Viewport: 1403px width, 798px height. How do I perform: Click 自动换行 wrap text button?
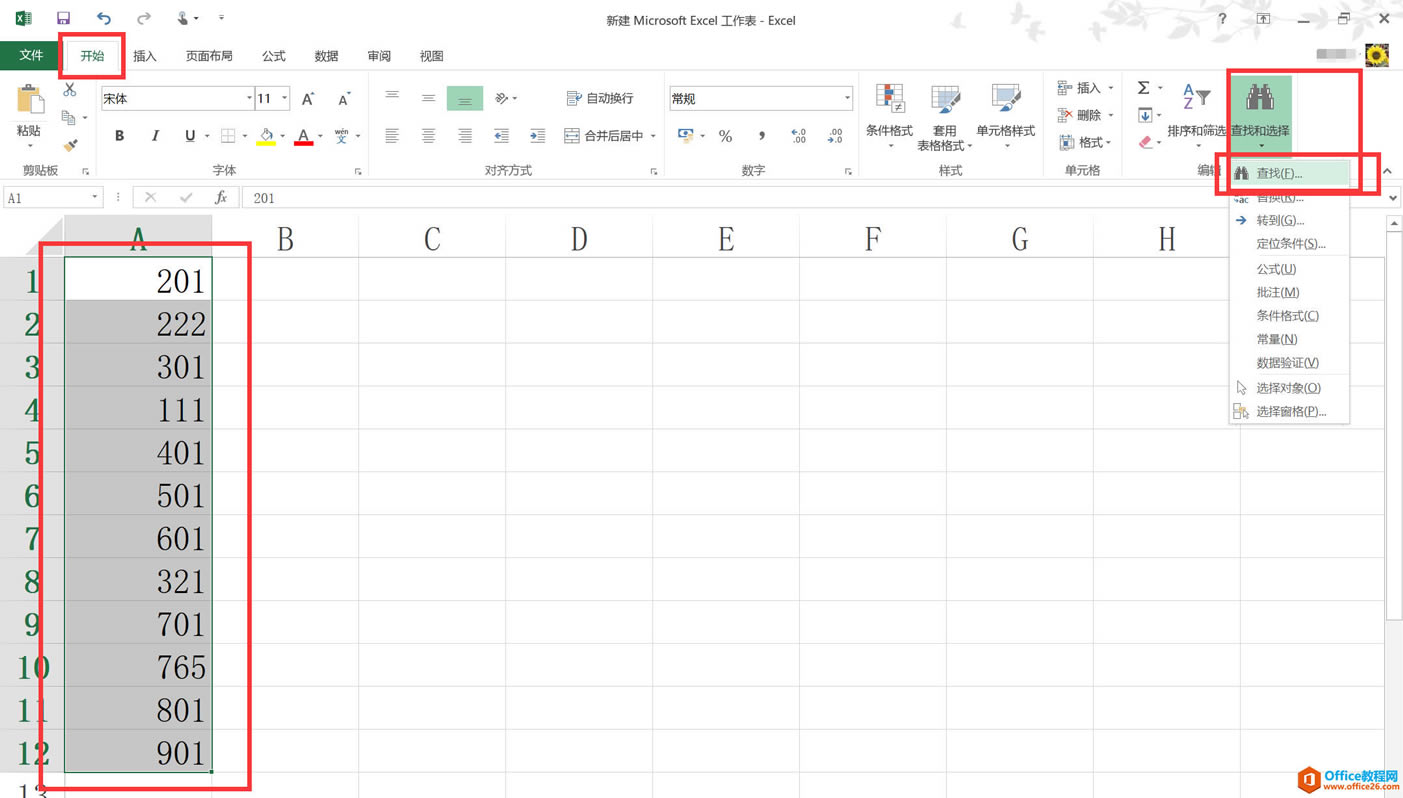[x=600, y=98]
